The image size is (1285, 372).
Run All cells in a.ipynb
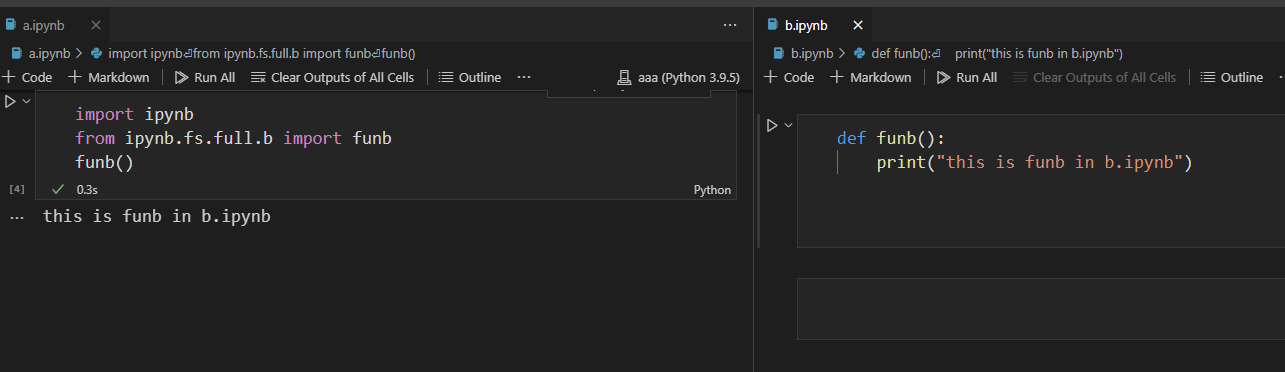205,77
